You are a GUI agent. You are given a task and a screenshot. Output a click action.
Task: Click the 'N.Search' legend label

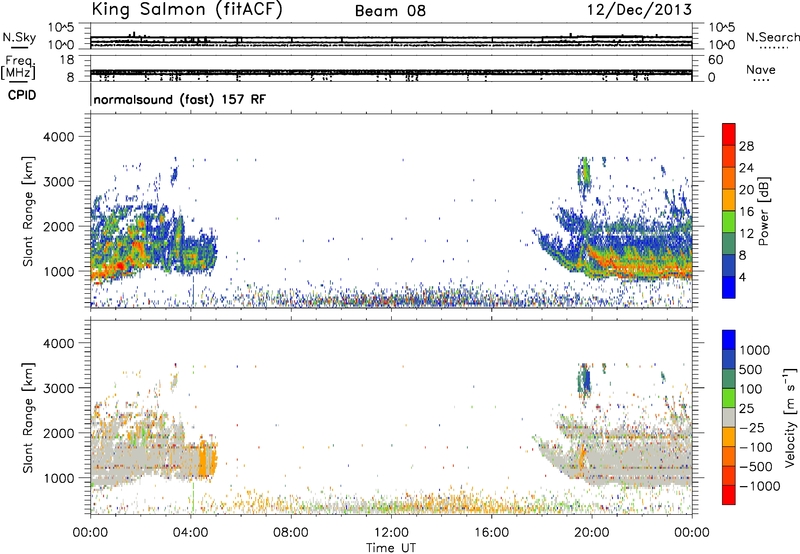[772, 37]
